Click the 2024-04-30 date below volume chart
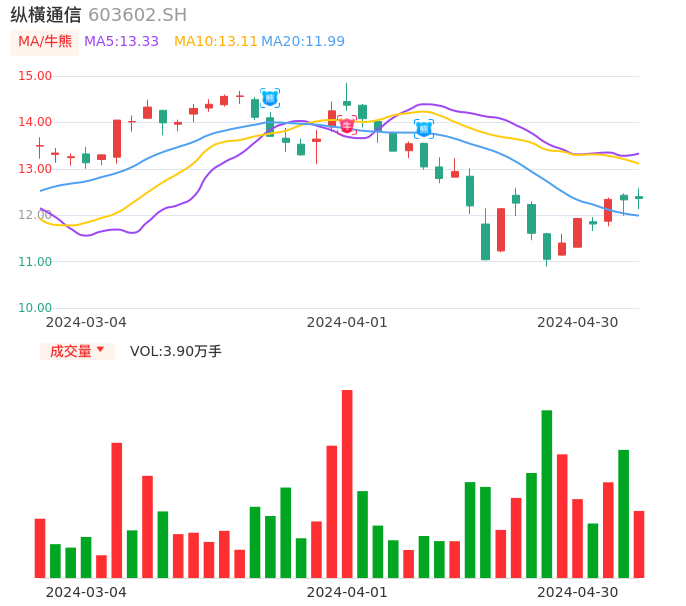 (578, 592)
